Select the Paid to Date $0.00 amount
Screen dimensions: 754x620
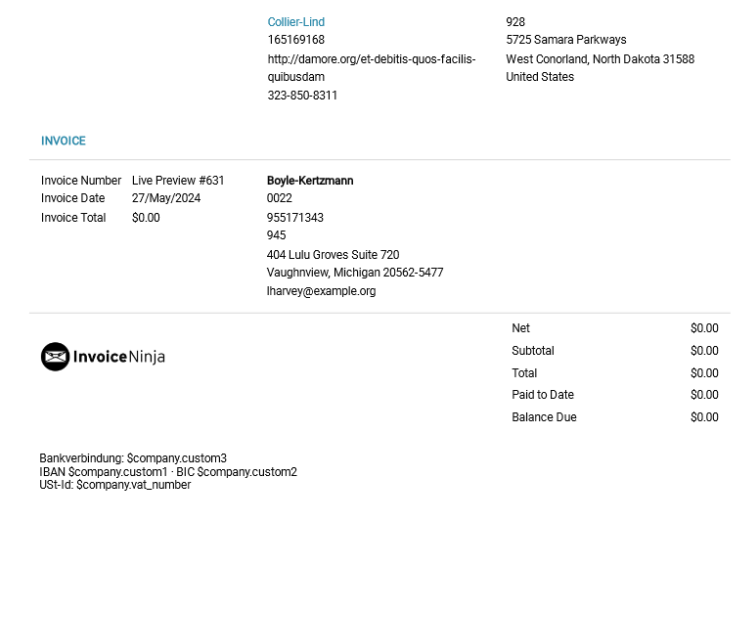click(704, 395)
